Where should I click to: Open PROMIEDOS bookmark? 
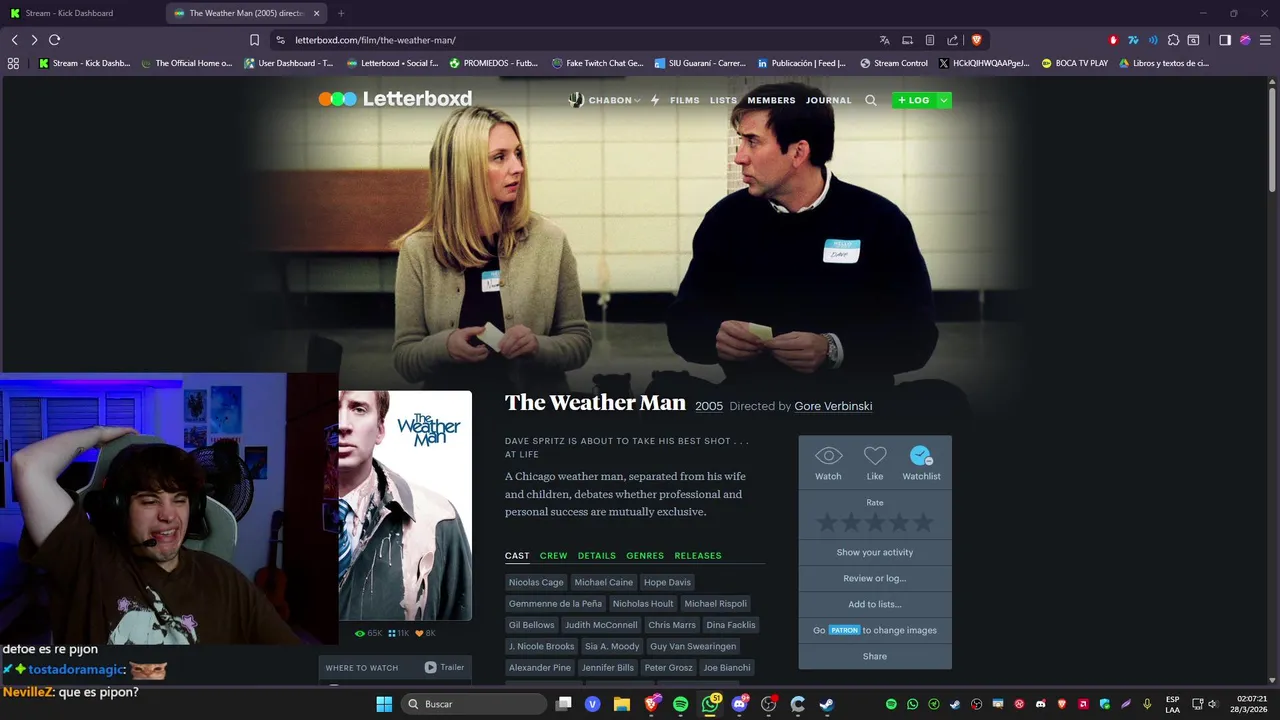[x=494, y=63]
